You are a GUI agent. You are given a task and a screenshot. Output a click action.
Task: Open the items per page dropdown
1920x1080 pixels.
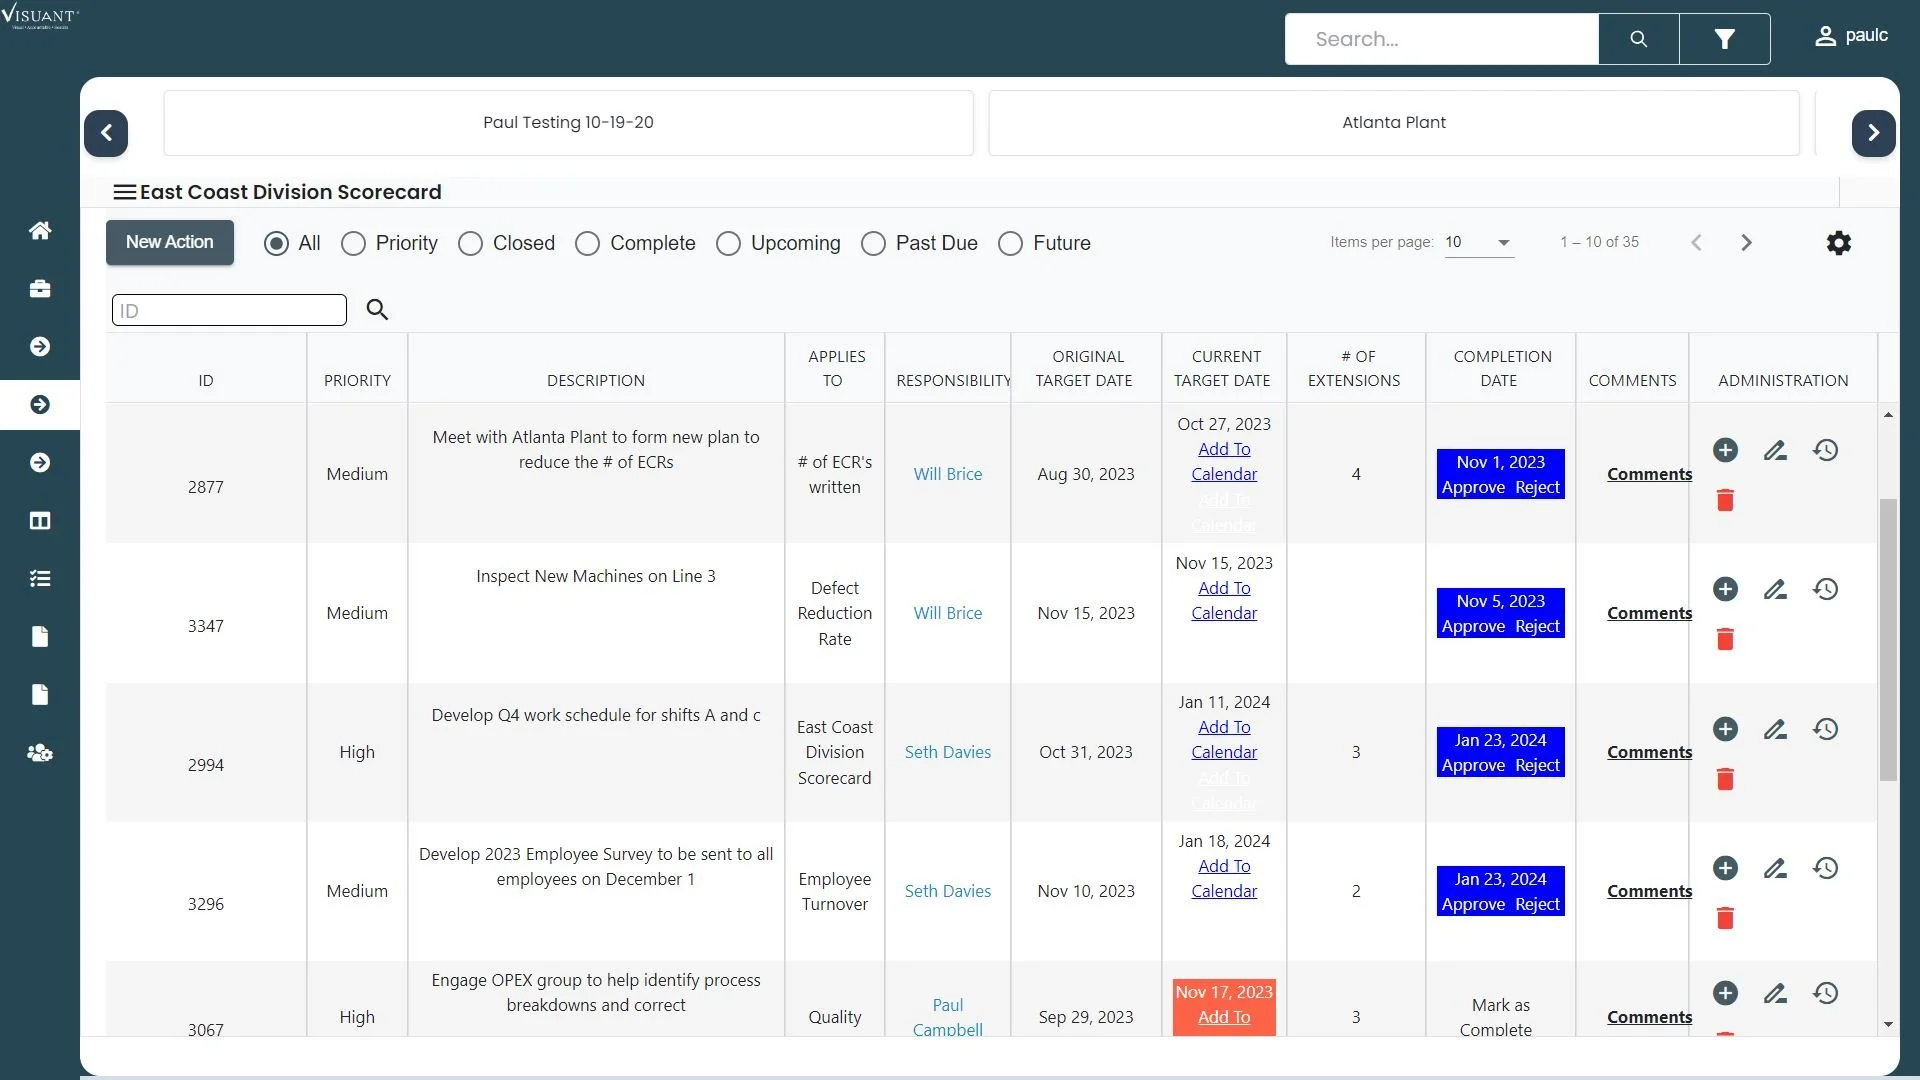coord(1479,243)
